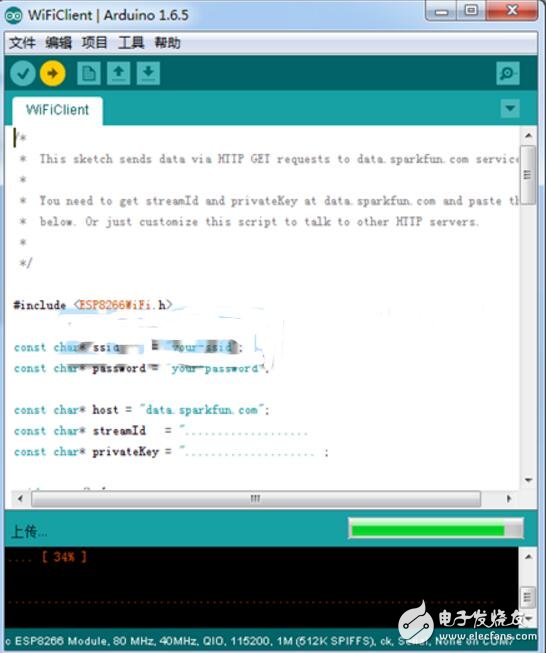Open the 工具 menu
Screen dimensions: 546x653
point(131,42)
